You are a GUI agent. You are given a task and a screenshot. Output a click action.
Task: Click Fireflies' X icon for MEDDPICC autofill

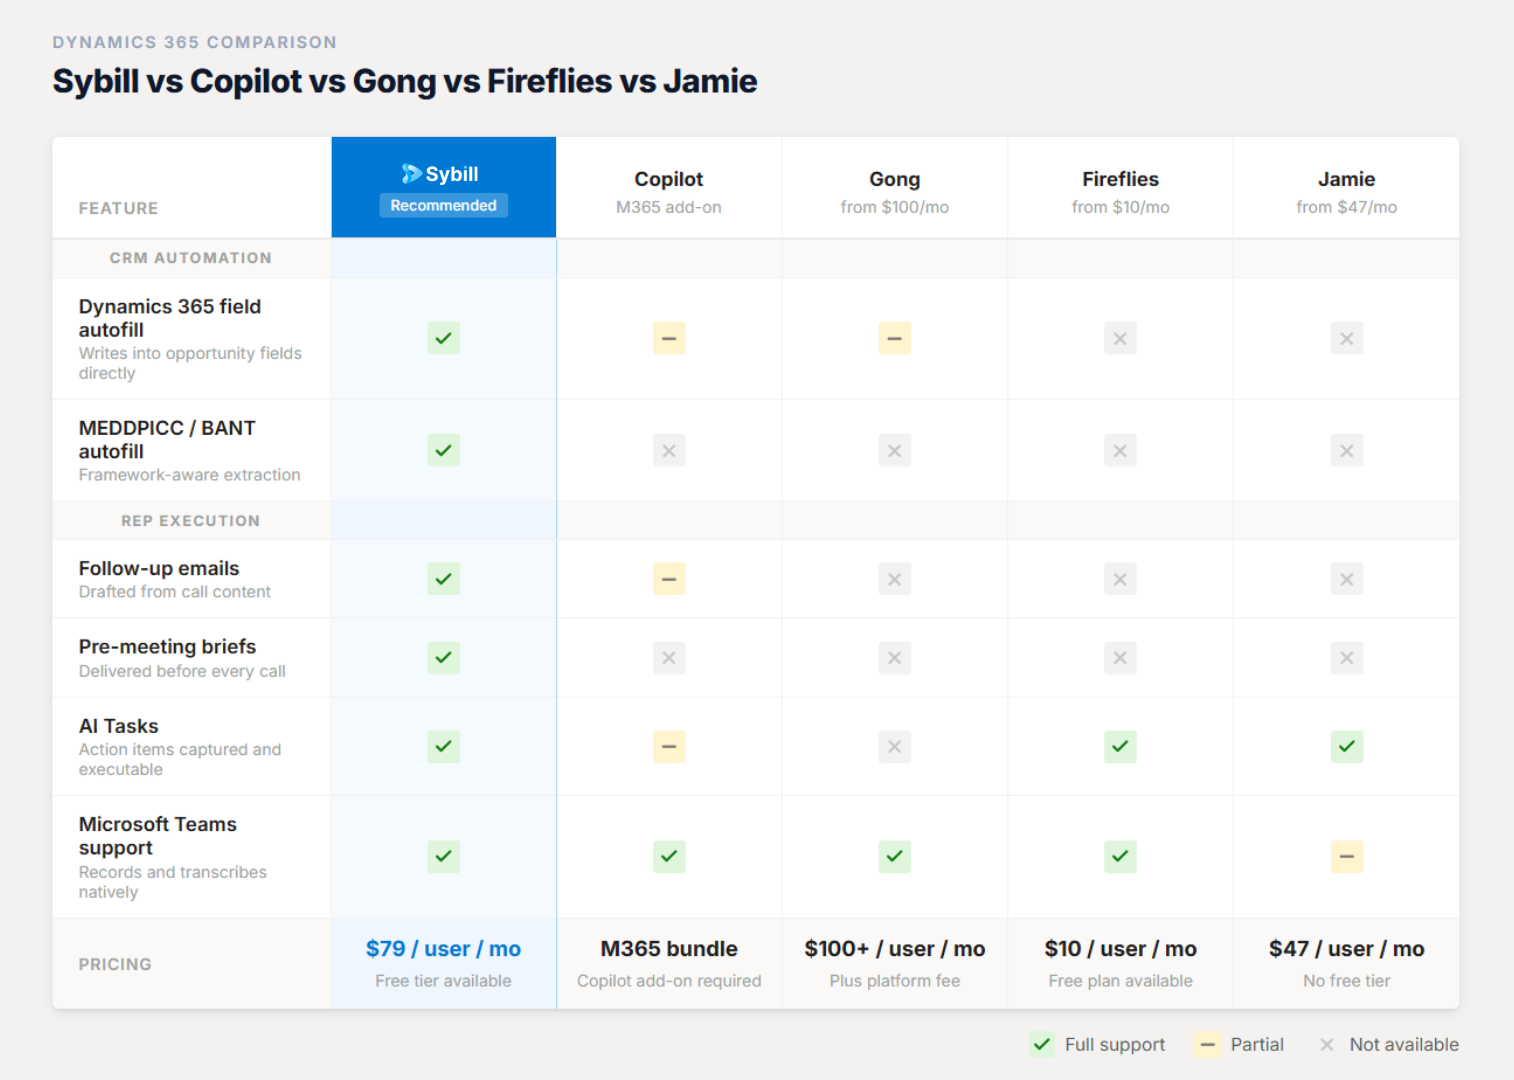1120,451
